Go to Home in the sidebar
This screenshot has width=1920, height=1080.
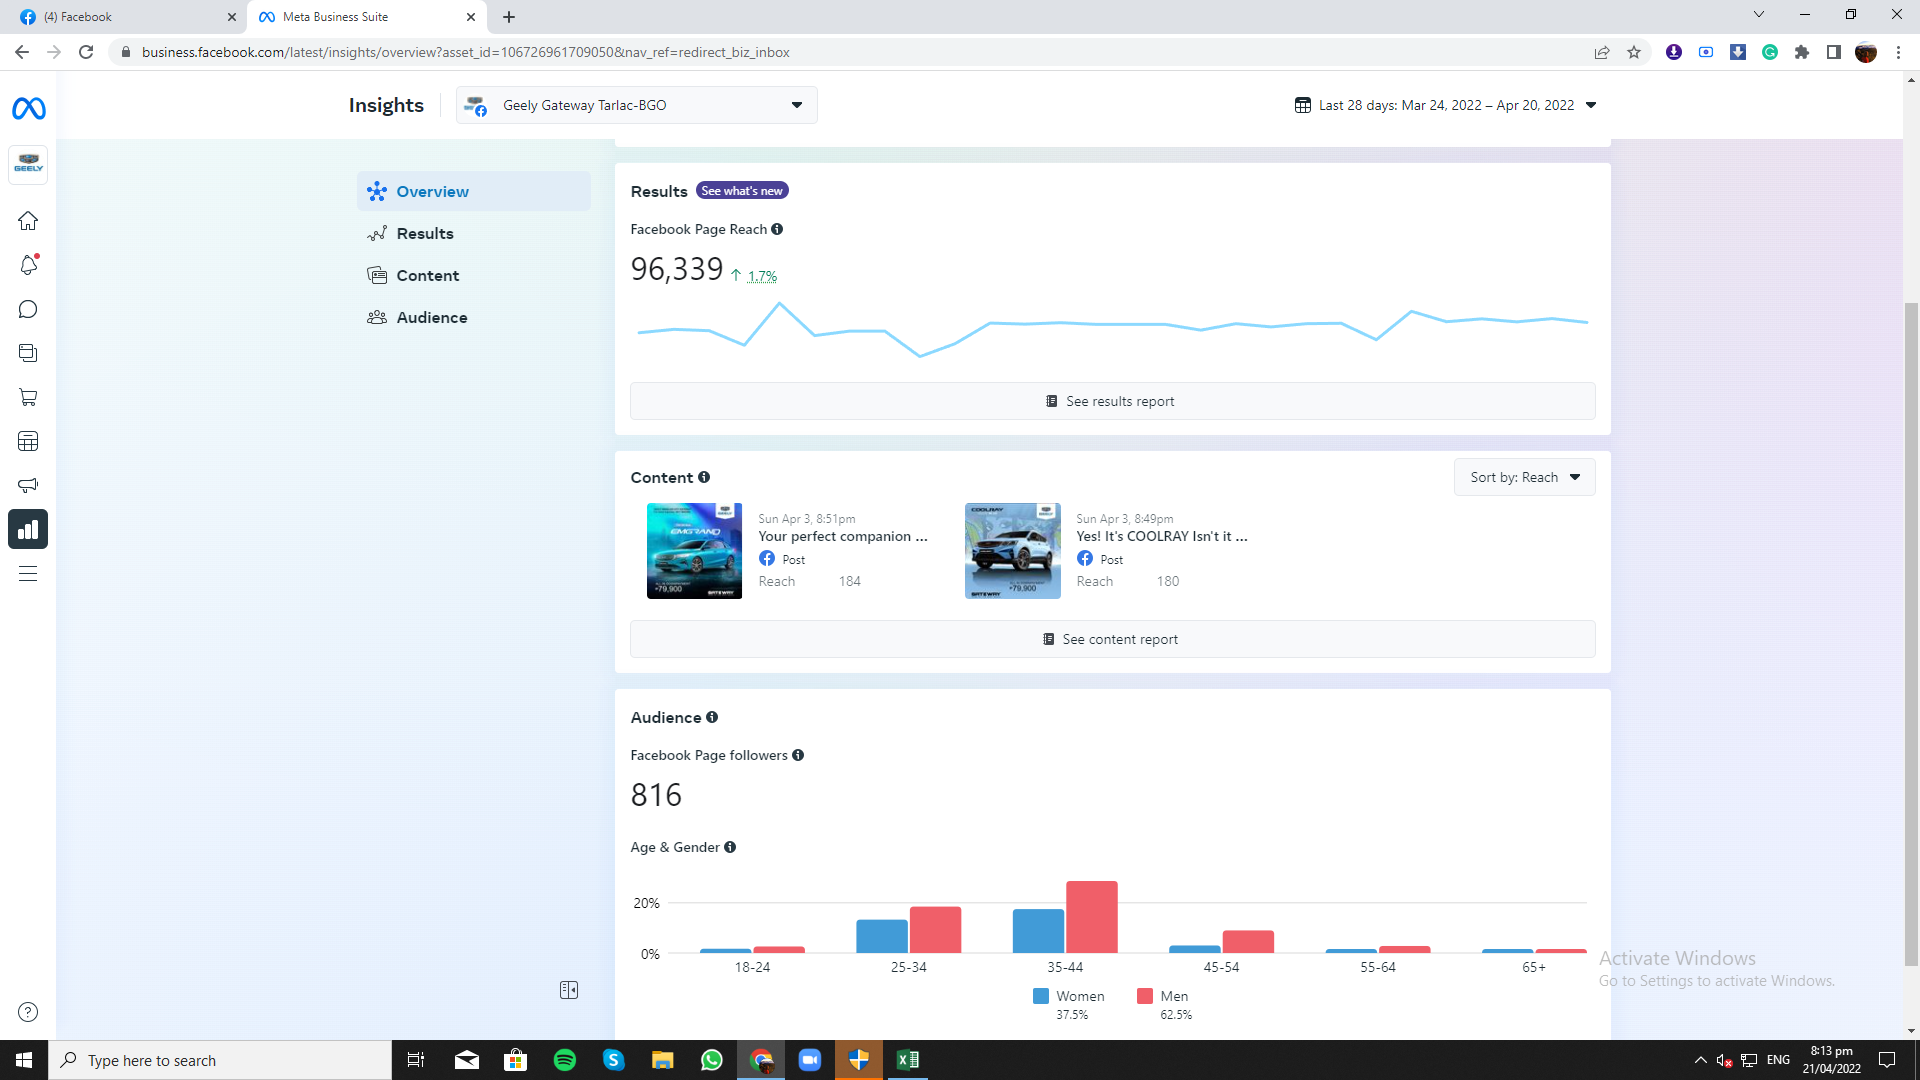click(28, 220)
